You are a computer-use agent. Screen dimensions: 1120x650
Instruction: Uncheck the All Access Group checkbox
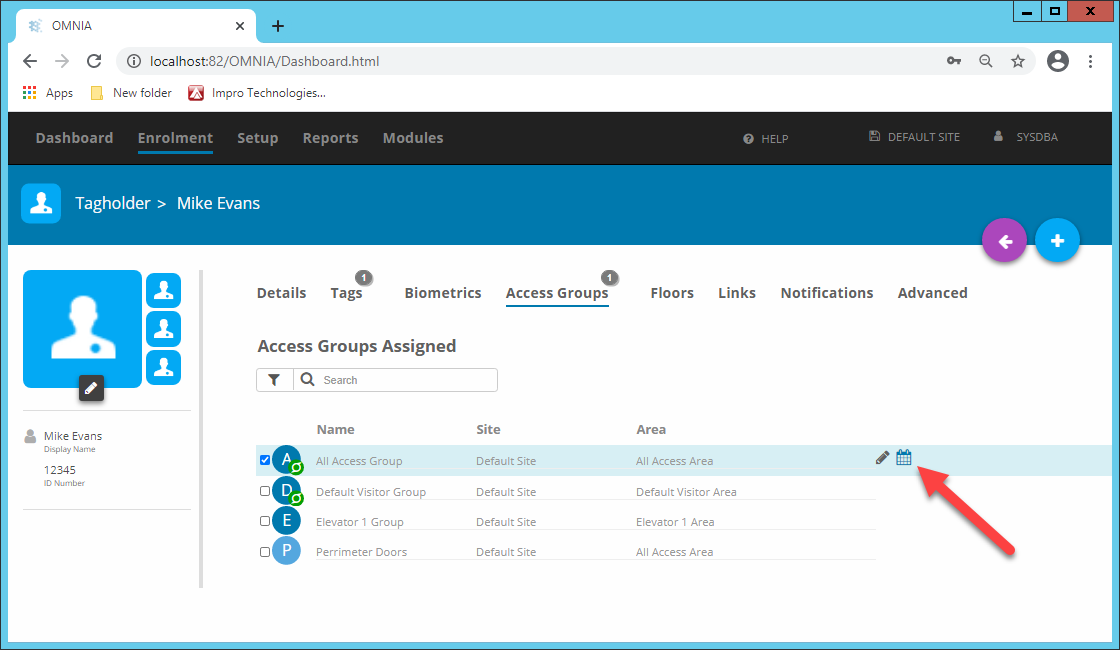(x=265, y=460)
